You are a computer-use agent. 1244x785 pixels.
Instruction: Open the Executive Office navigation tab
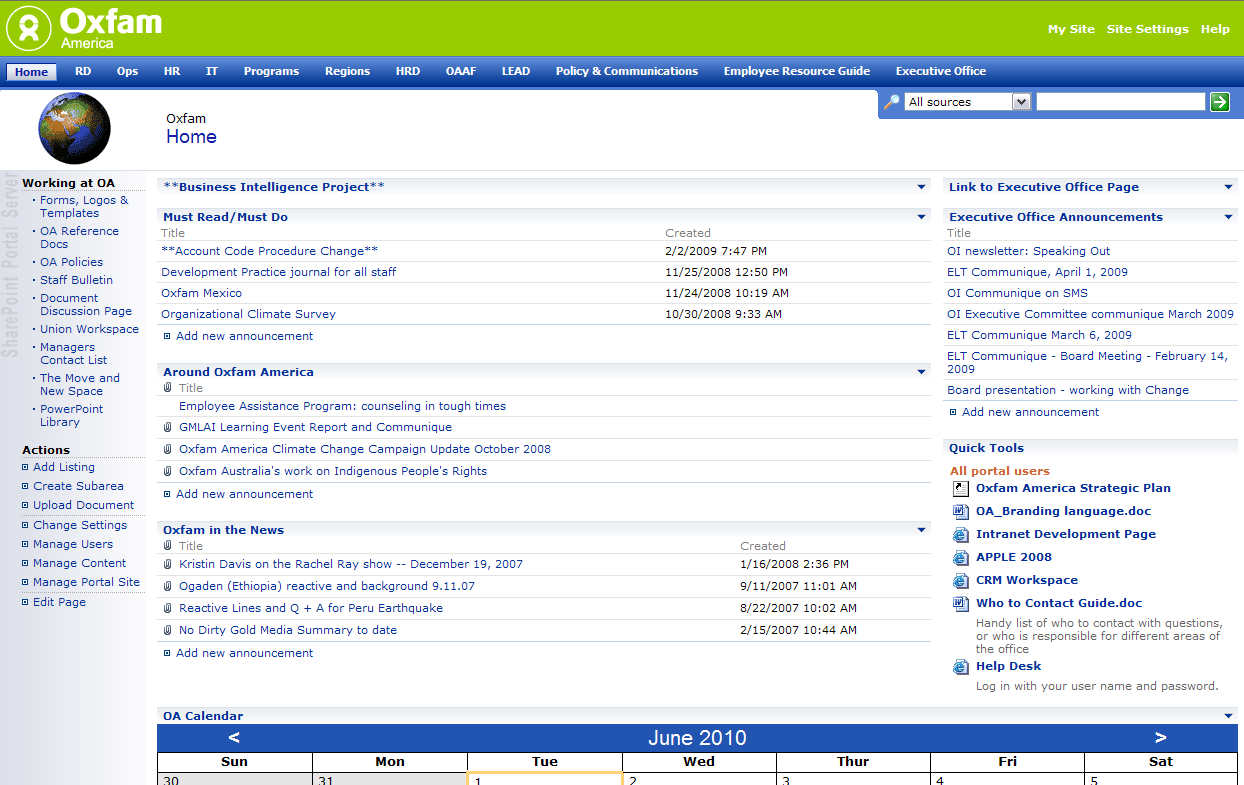[x=941, y=71]
